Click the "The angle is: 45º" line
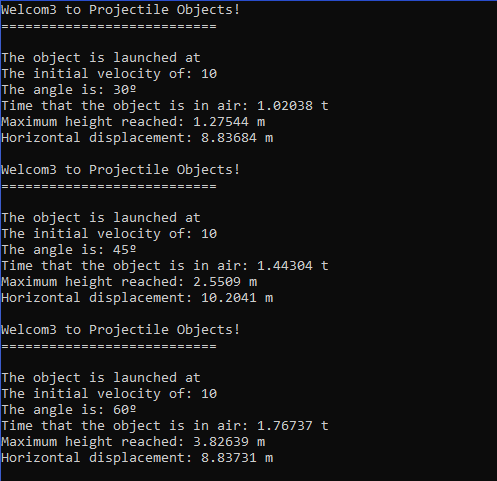 [69, 250]
